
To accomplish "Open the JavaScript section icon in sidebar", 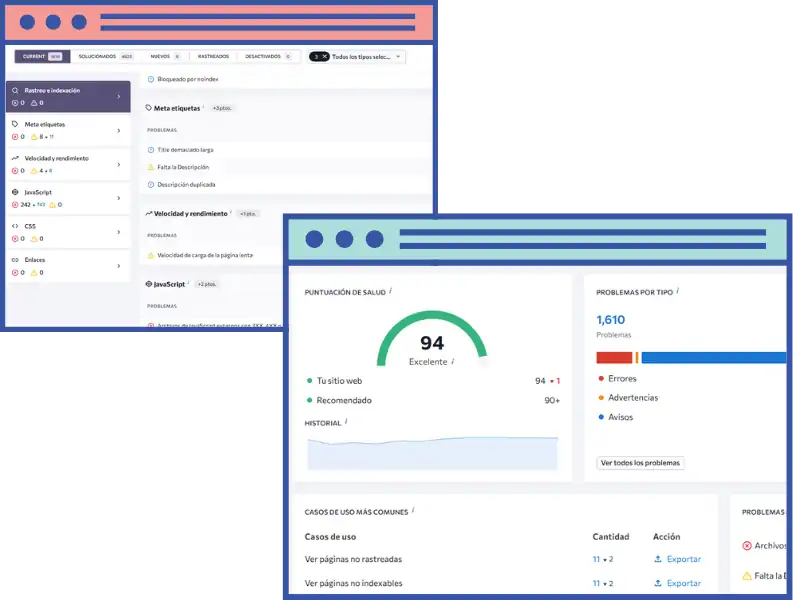I will point(14,192).
